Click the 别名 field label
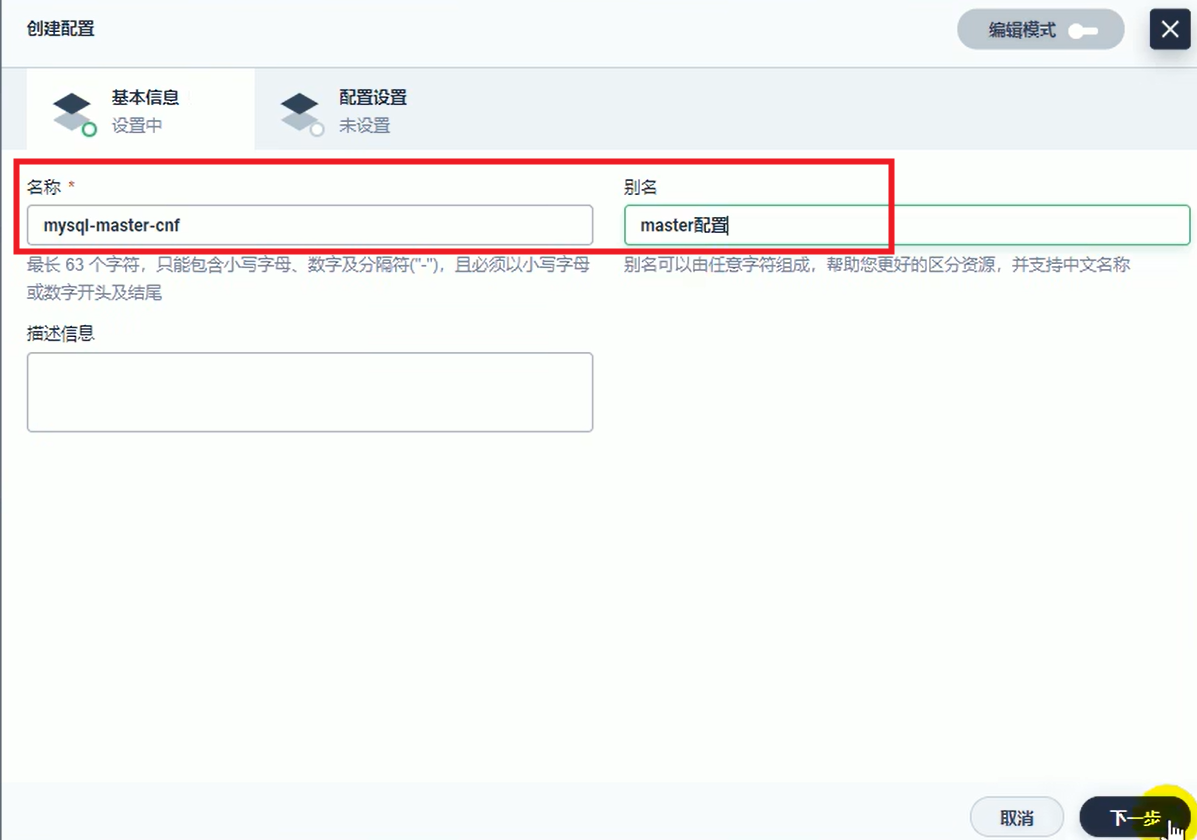The width and height of the screenshot is (1197, 840). coord(640,187)
